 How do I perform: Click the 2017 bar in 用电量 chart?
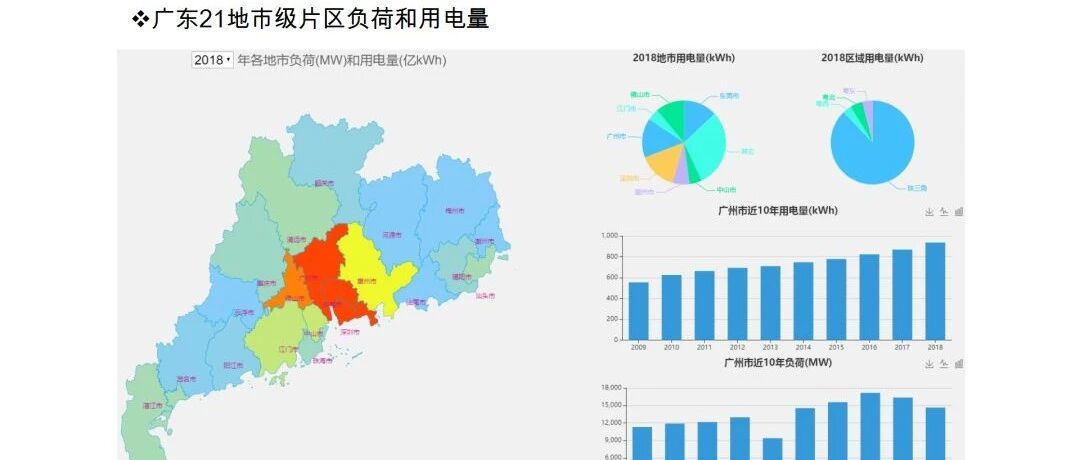tap(902, 295)
